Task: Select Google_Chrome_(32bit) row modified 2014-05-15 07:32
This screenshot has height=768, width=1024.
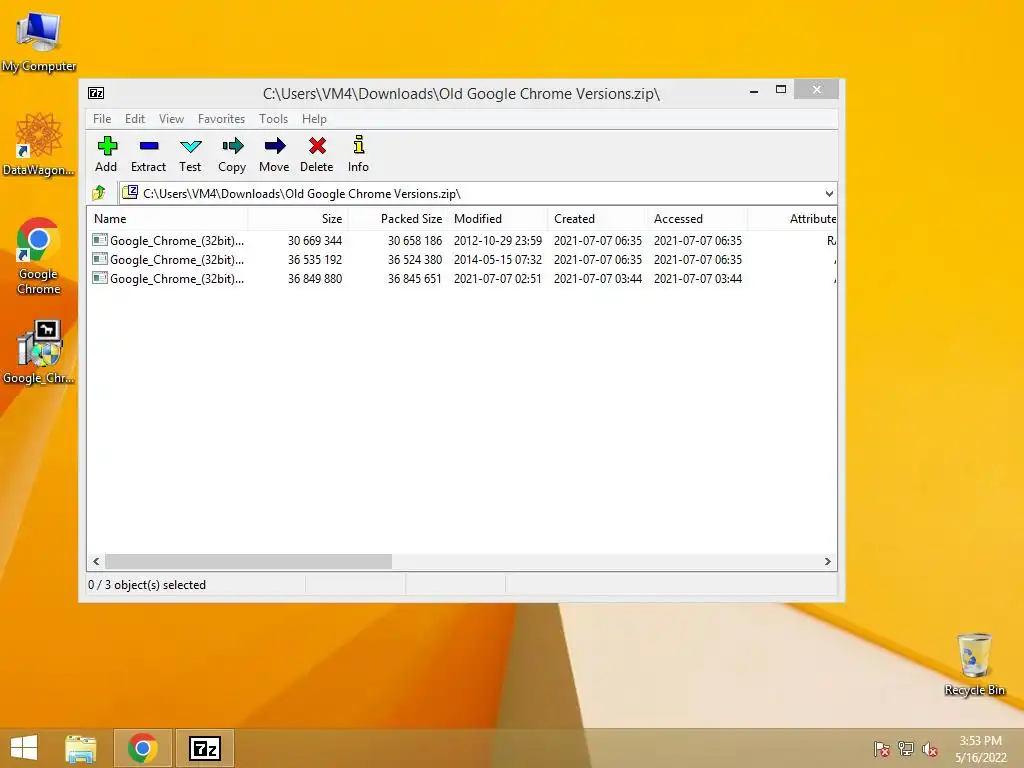Action: 462,259
